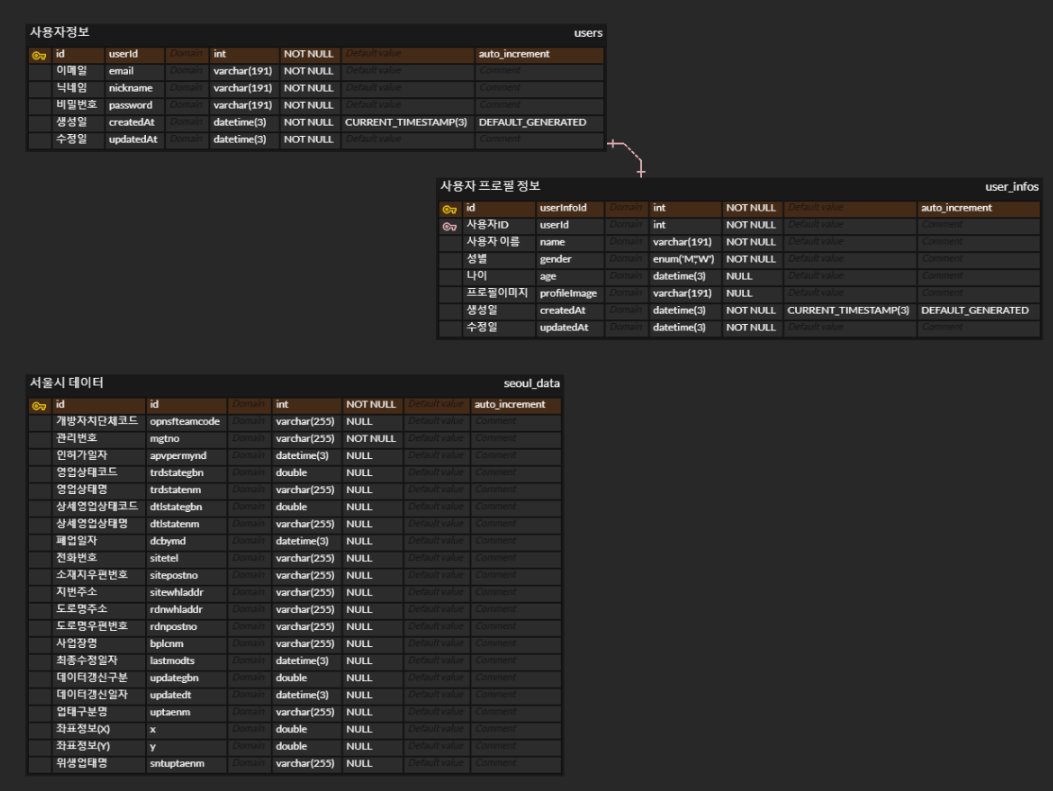Viewport: 1053px width, 791px height.
Task: Click the 위생업태명 logical name cell
Action: [x=99, y=764]
